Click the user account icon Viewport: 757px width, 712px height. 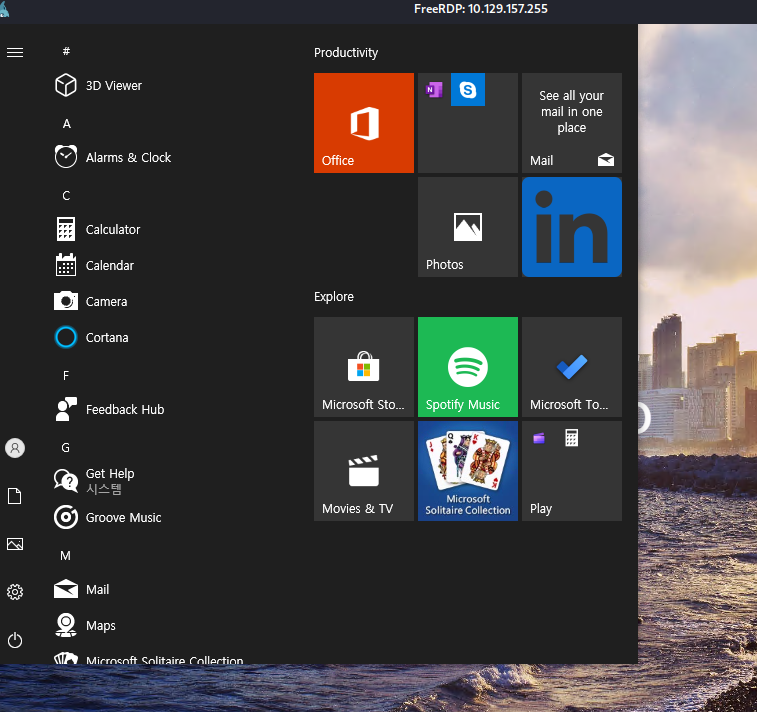(x=15, y=448)
